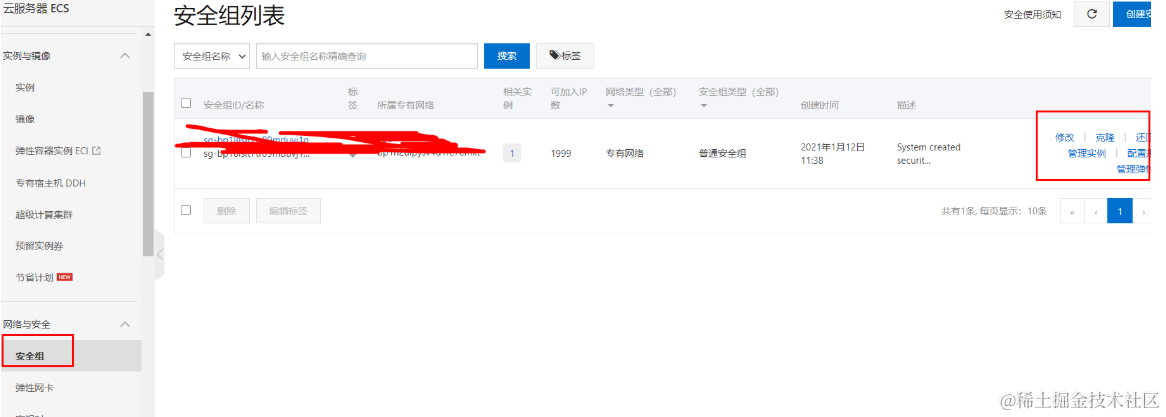Click the current page 1 button

1120,211
